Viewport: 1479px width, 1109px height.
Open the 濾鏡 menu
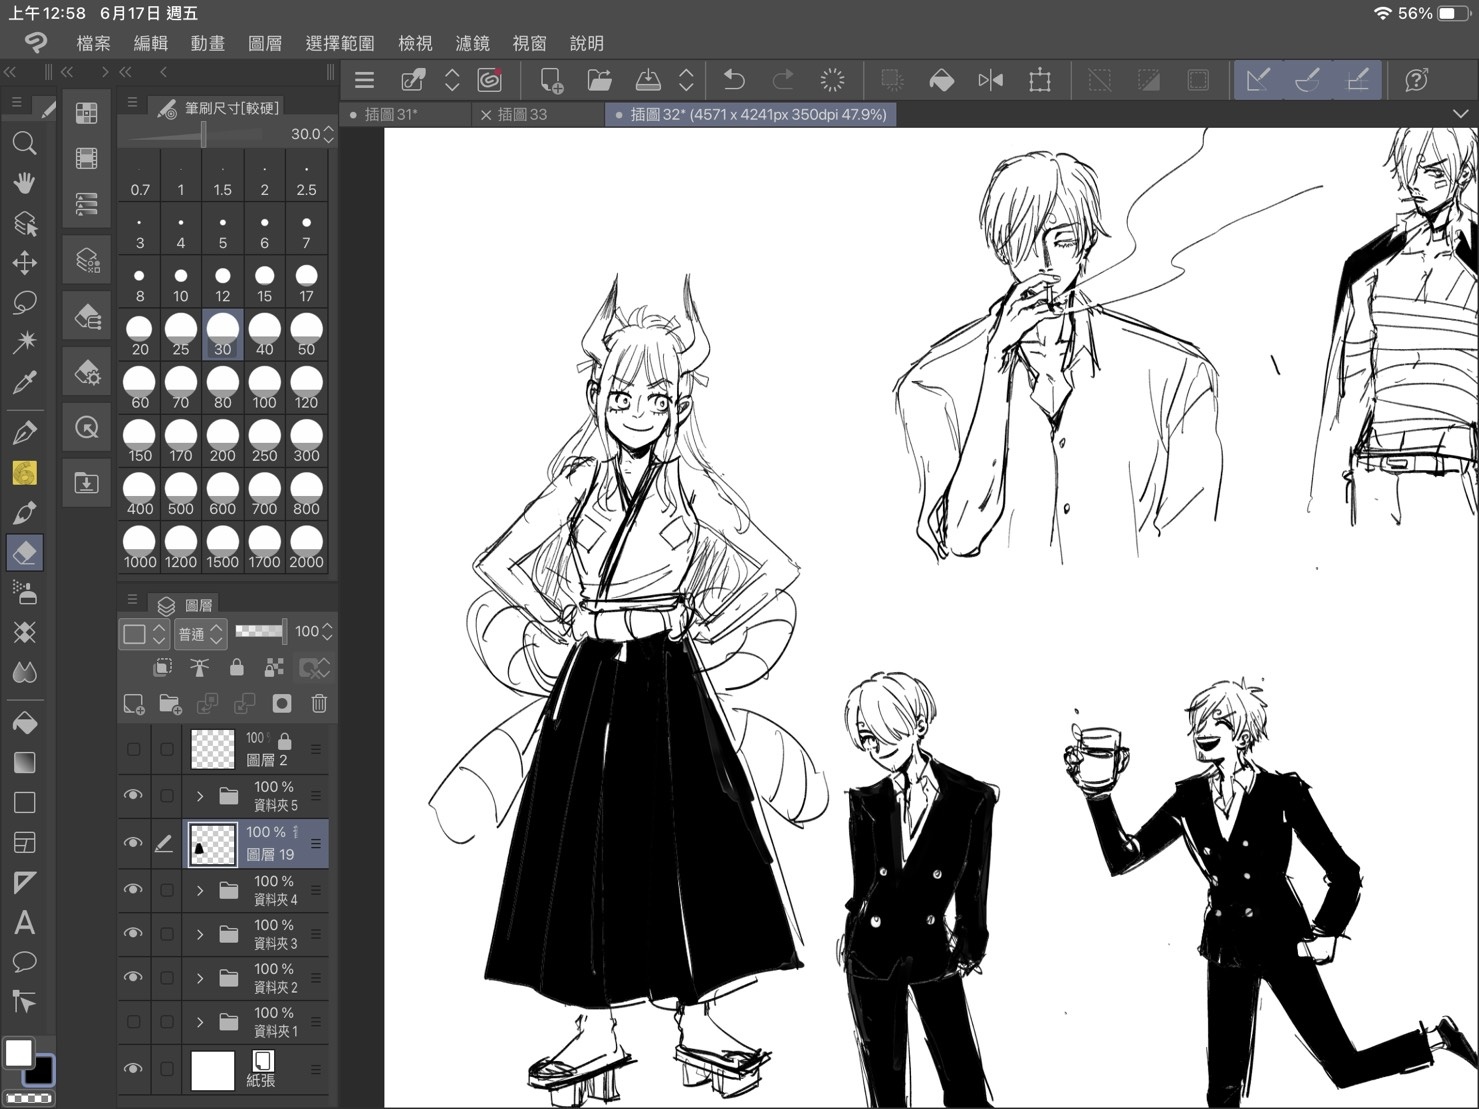pos(472,43)
